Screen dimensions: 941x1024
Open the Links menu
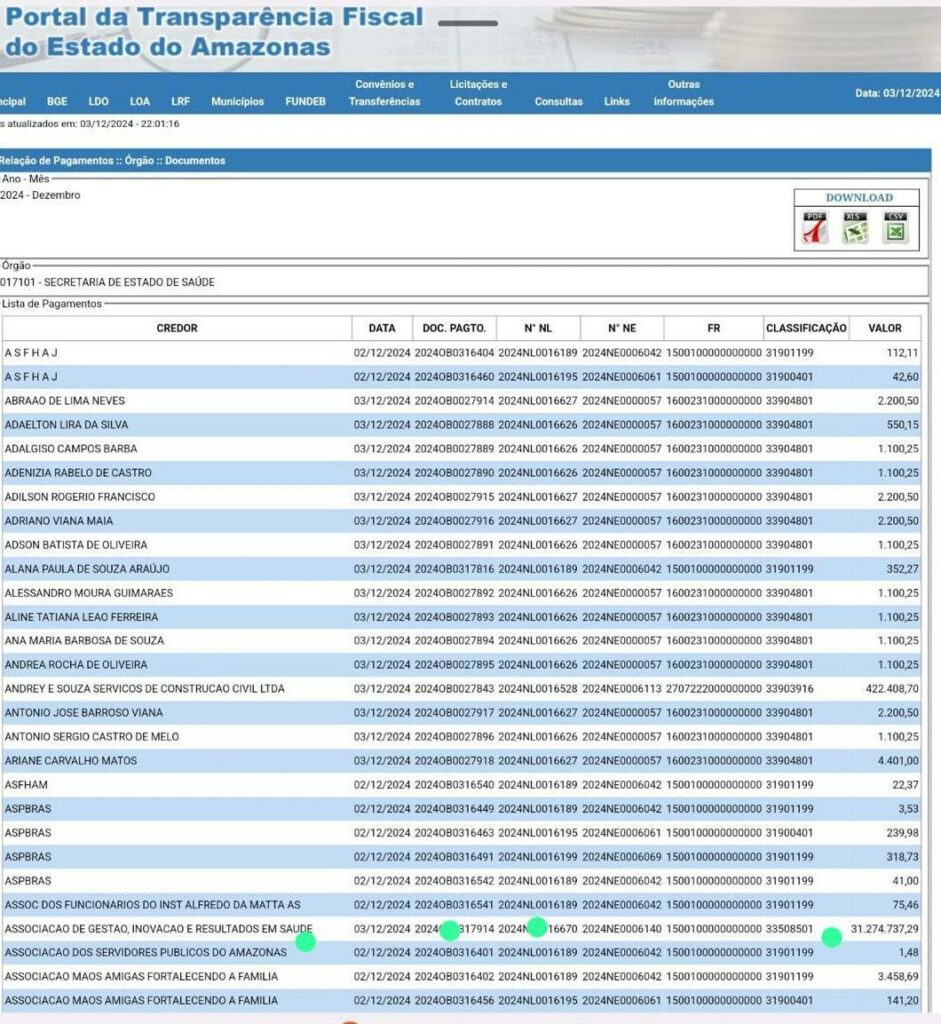616,101
